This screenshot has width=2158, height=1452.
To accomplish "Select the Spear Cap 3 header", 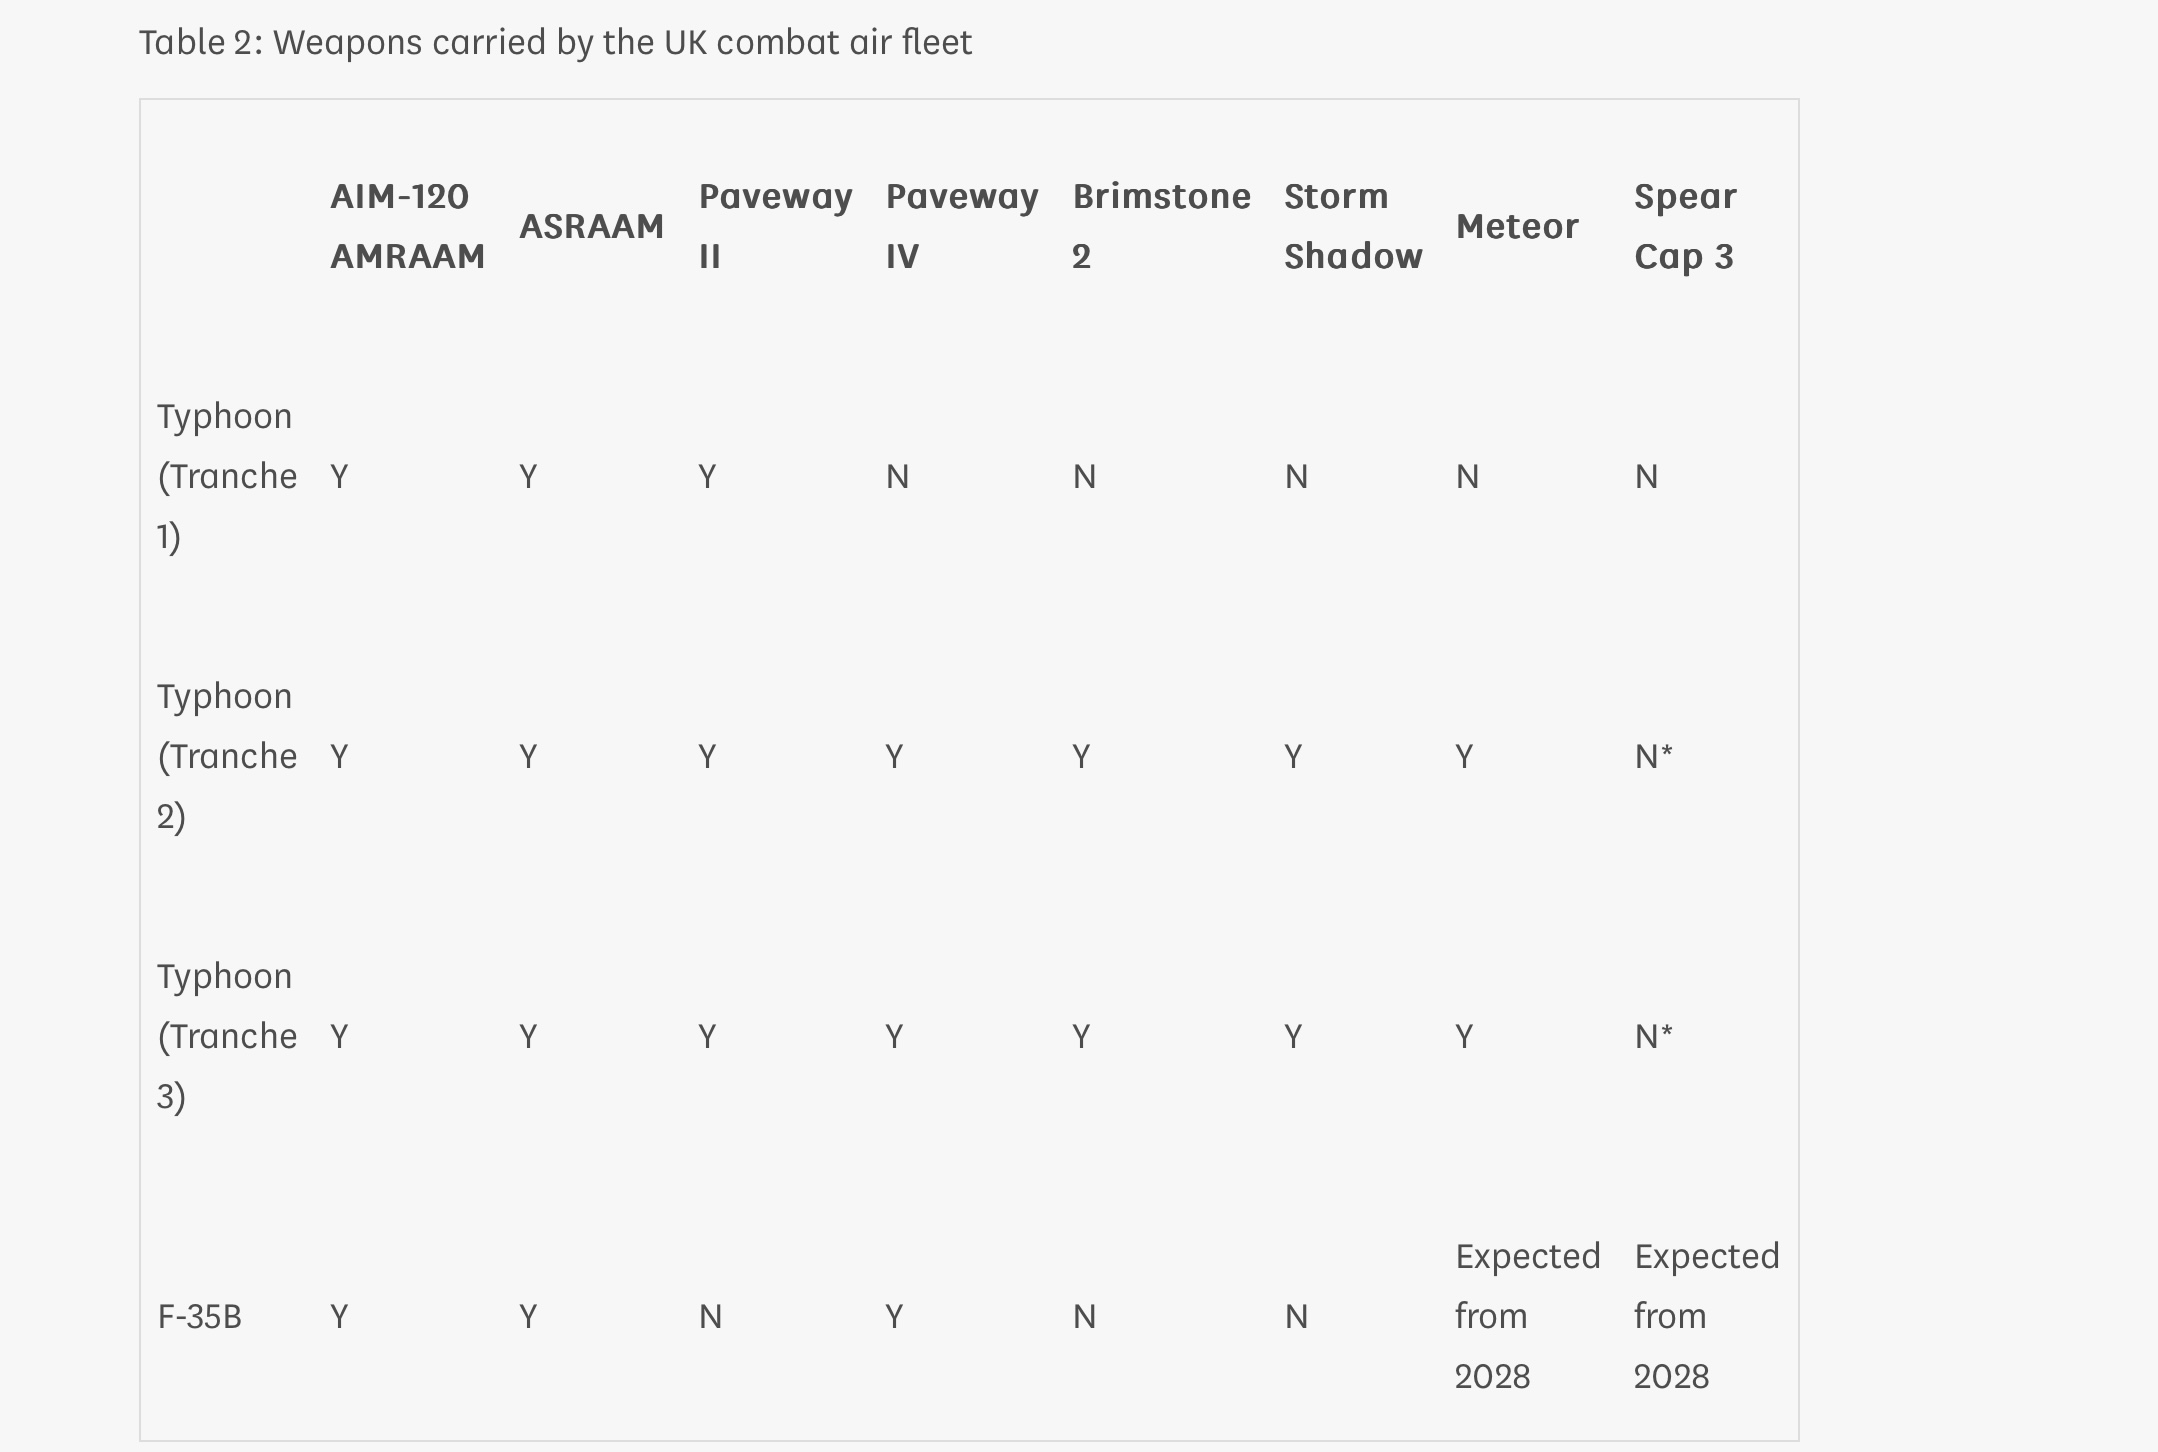I will 1685,226.
